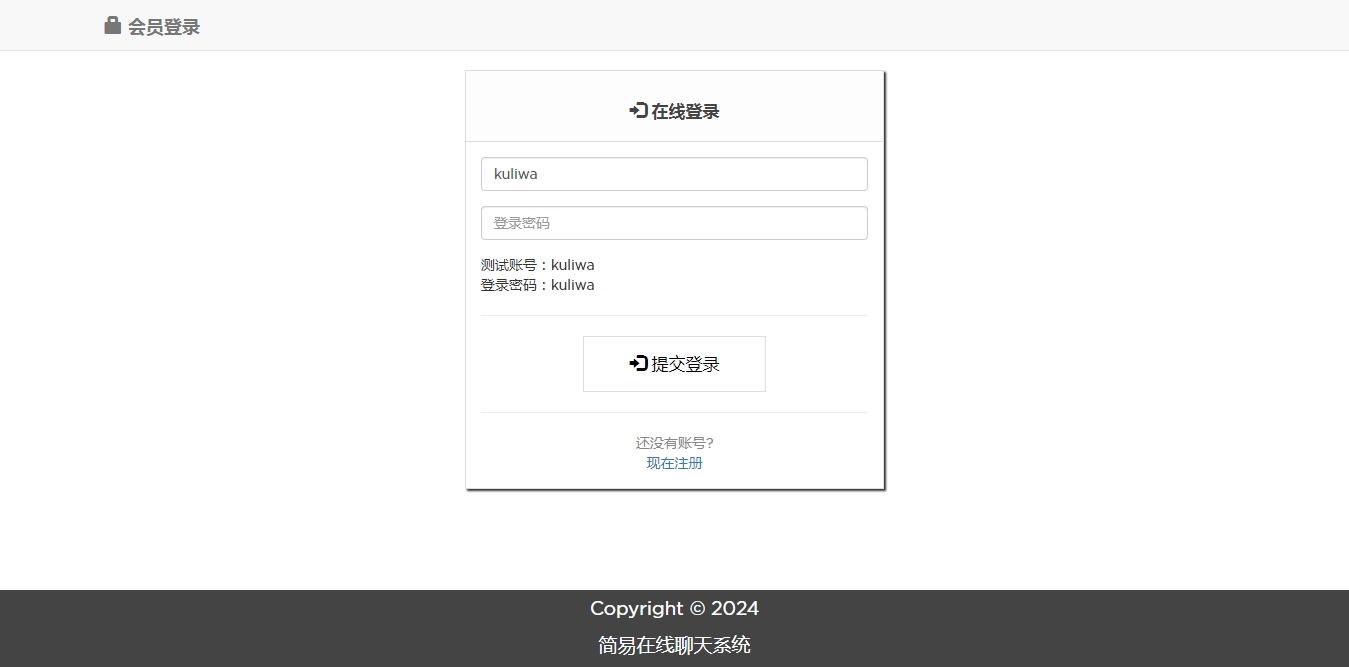Click the 测试账号 label in the hint
The image size is (1349, 667).
click(509, 265)
